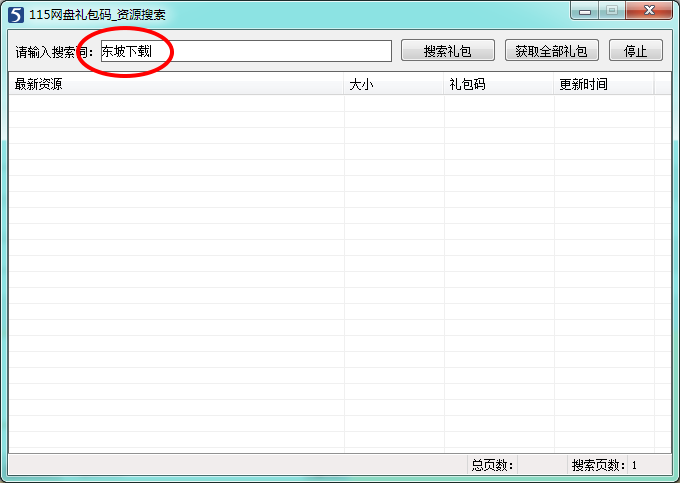Close the 115网盘礼包码 window
Screen dimensions: 680x483
[x=649, y=11]
